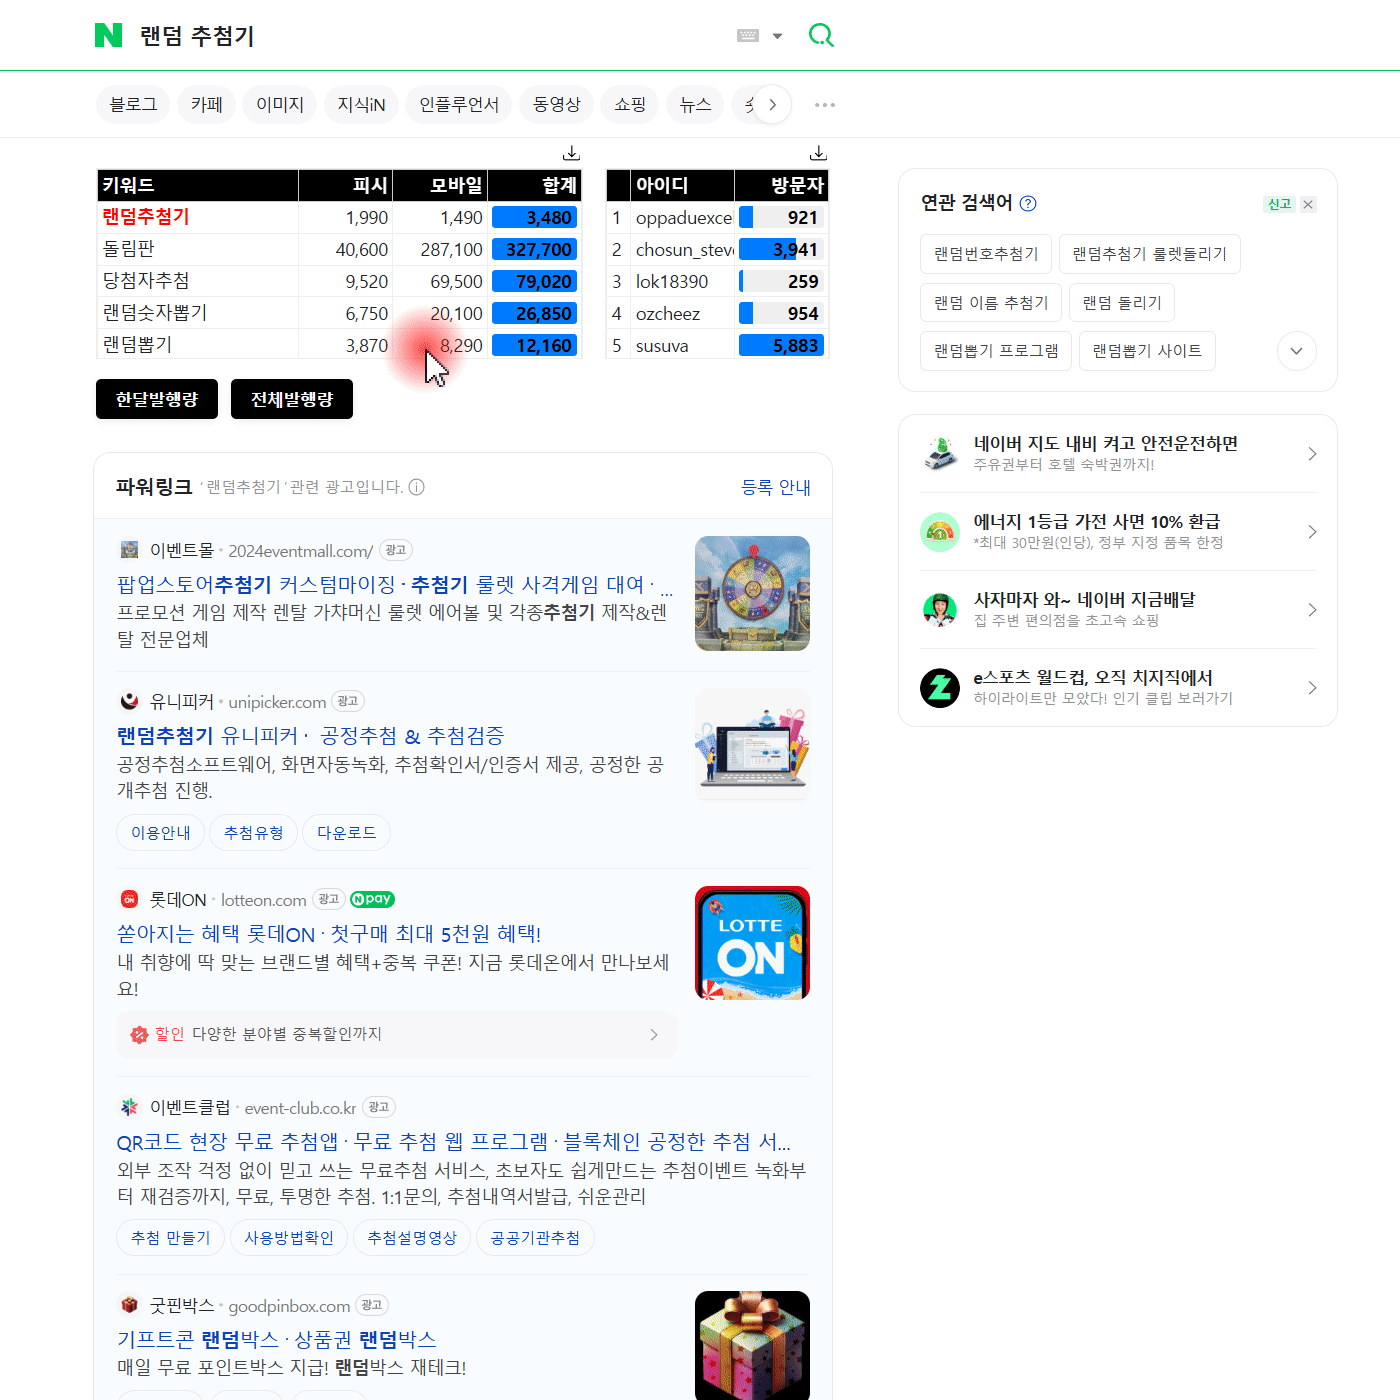The image size is (1400, 1400).
Task: Open the 랜덤추첨기 유니피커 ad title
Action: coord(310,736)
